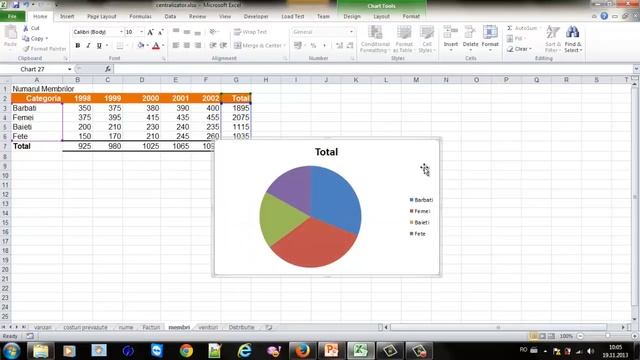Select the Barbati legend entry

tap(421, 200)
